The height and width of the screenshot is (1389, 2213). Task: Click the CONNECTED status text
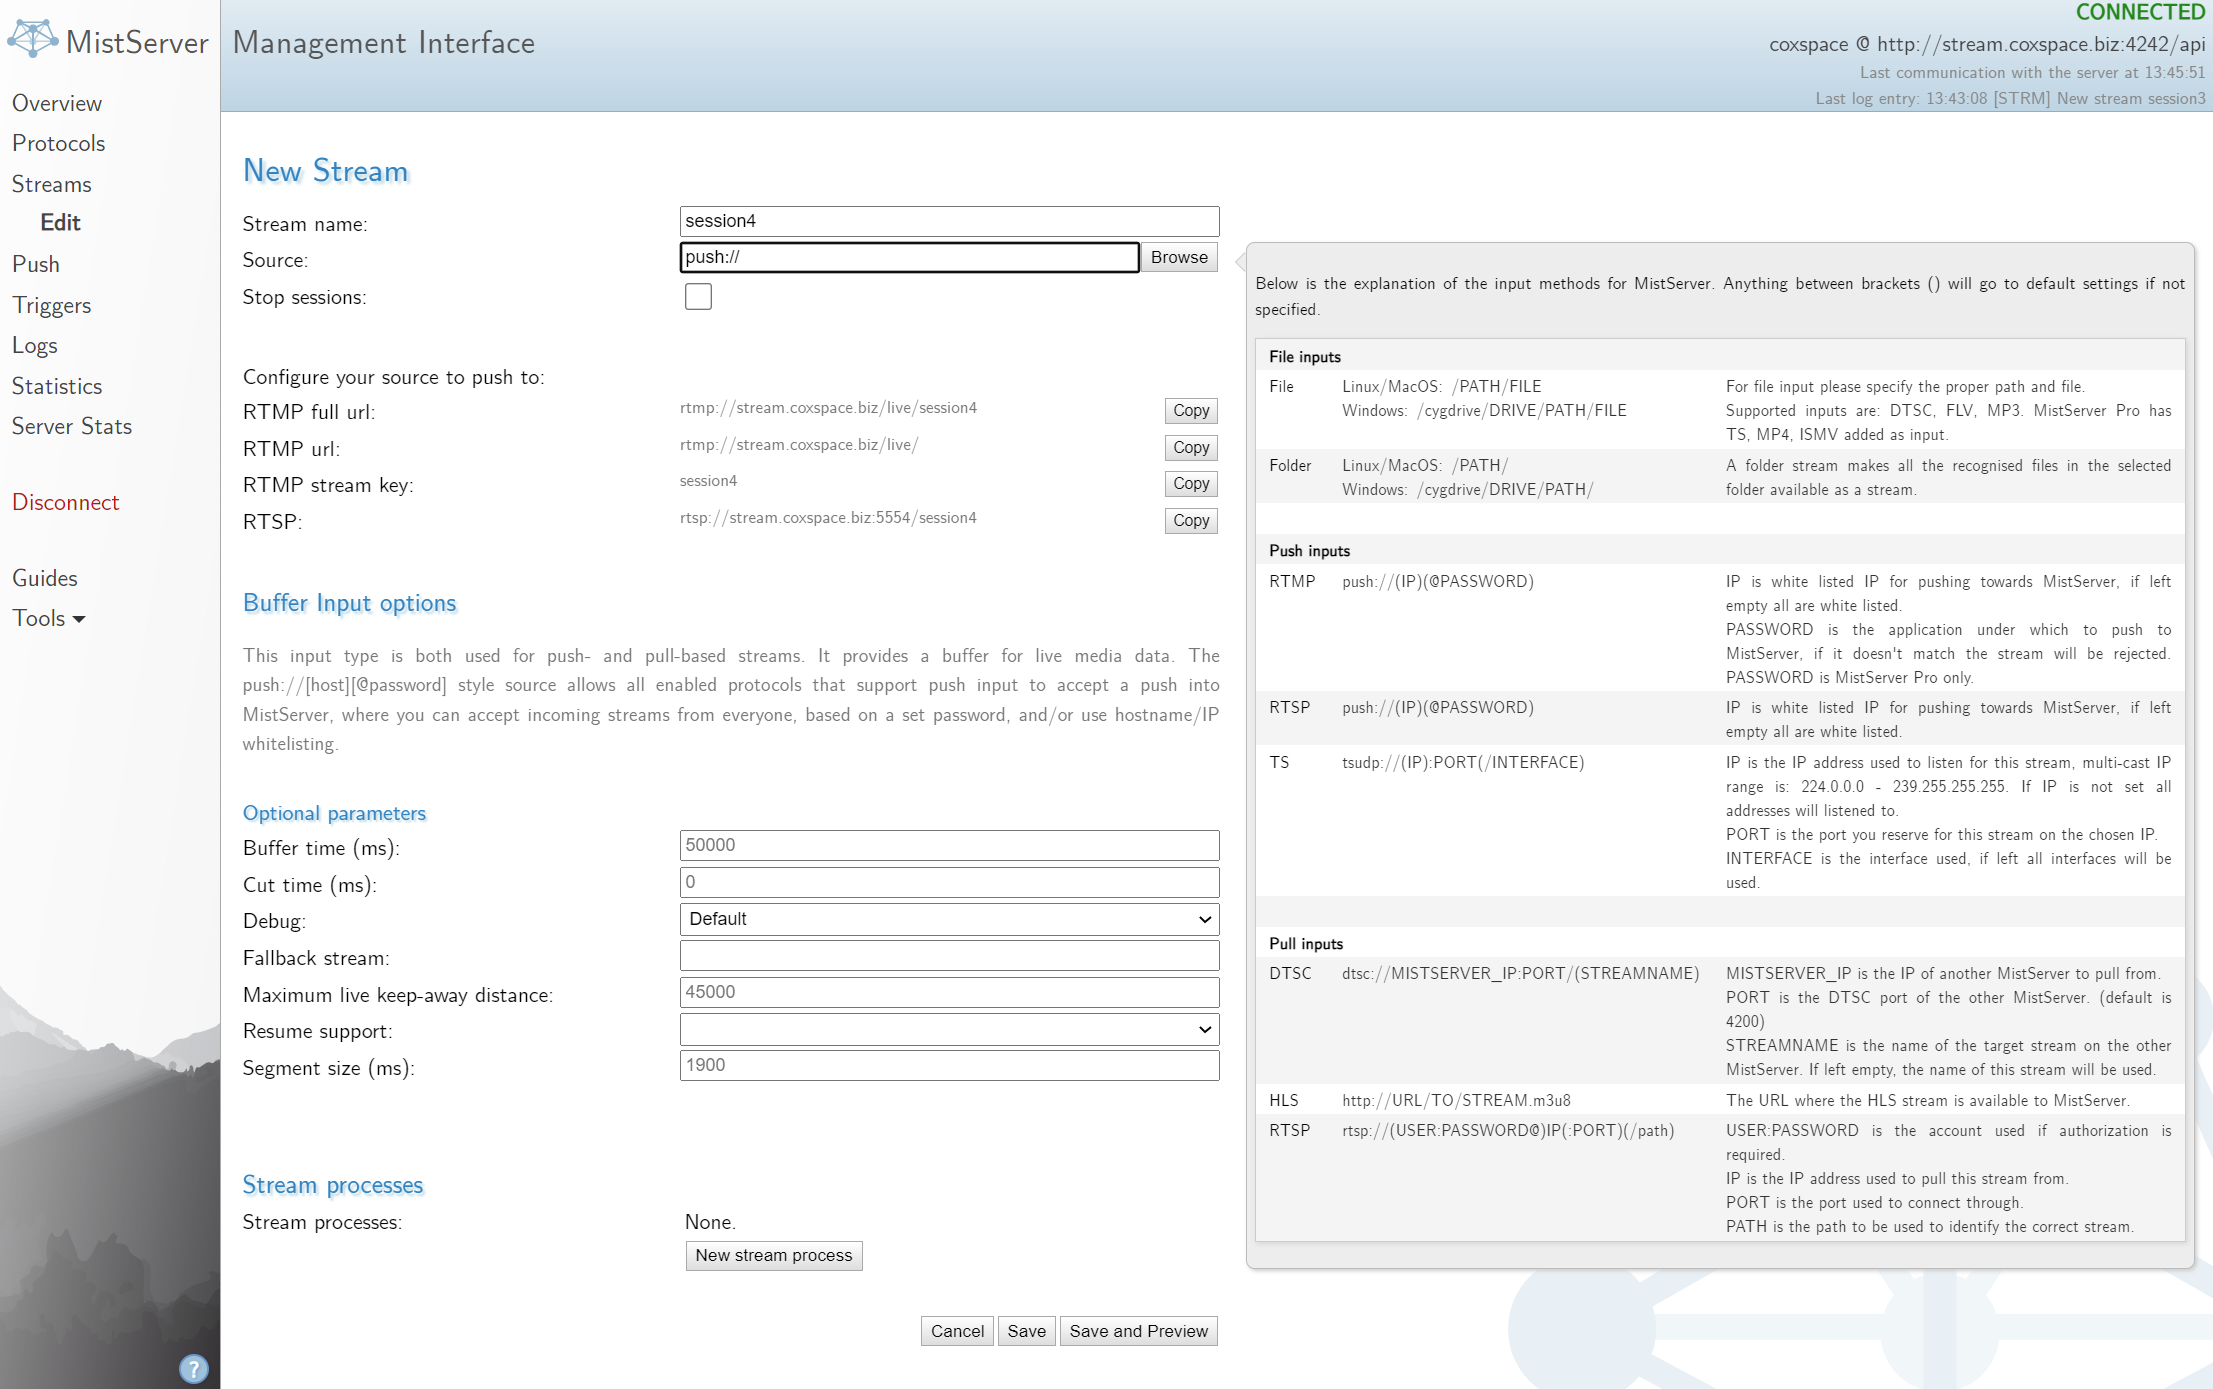2140,12
